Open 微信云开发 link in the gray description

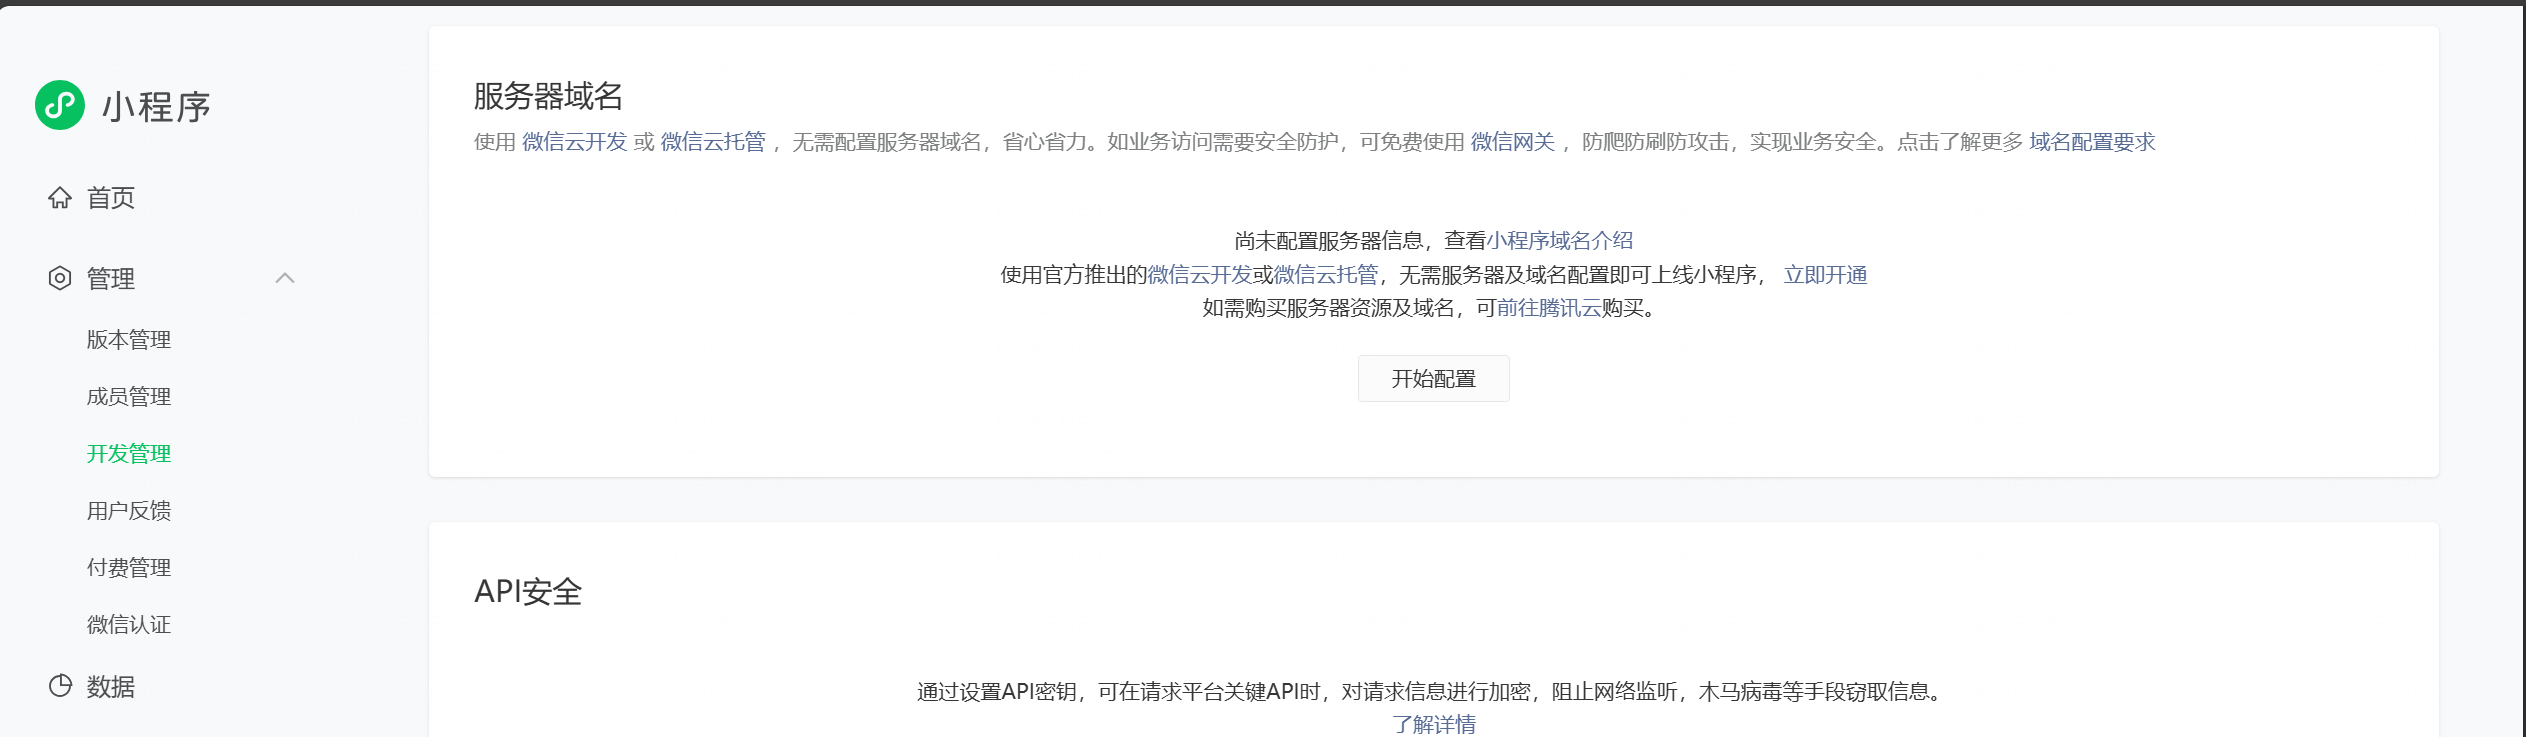click(575, 142)
